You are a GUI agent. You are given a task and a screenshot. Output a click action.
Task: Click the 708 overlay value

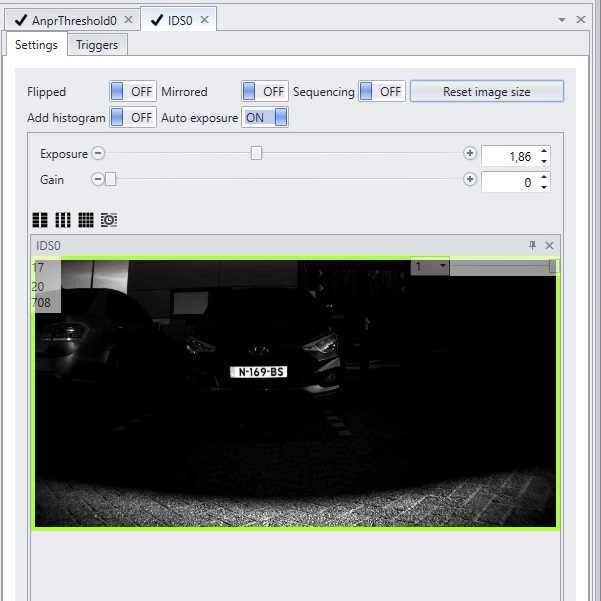pos(41,303)
